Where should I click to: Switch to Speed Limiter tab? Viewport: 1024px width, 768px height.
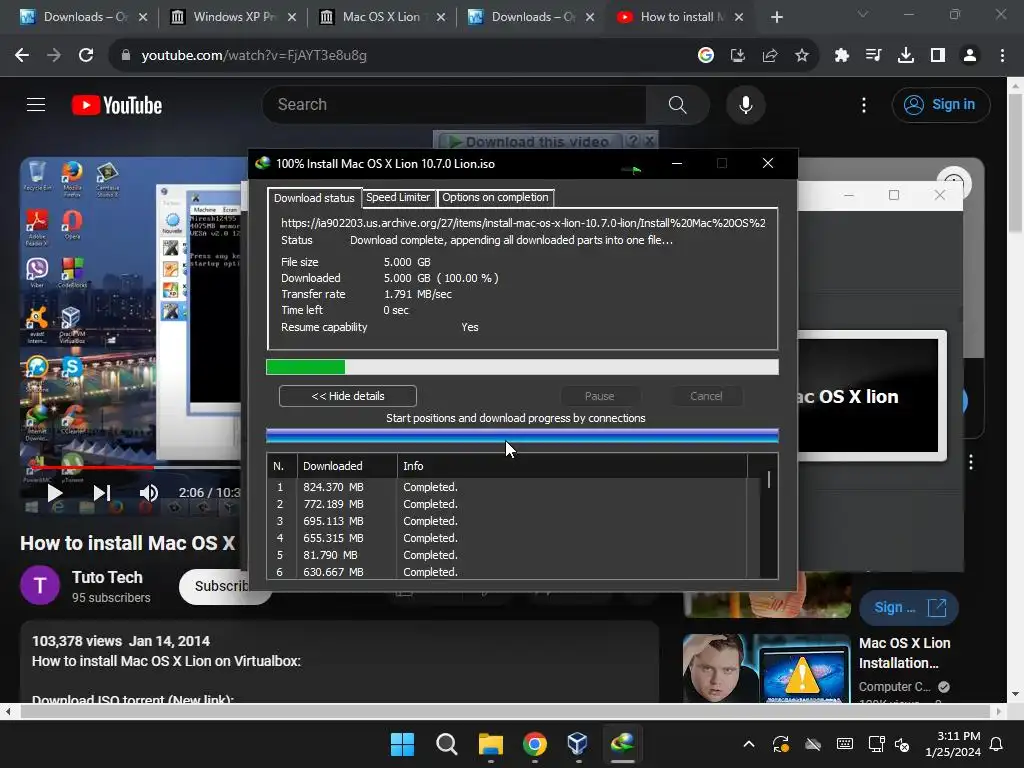(398, 197)
